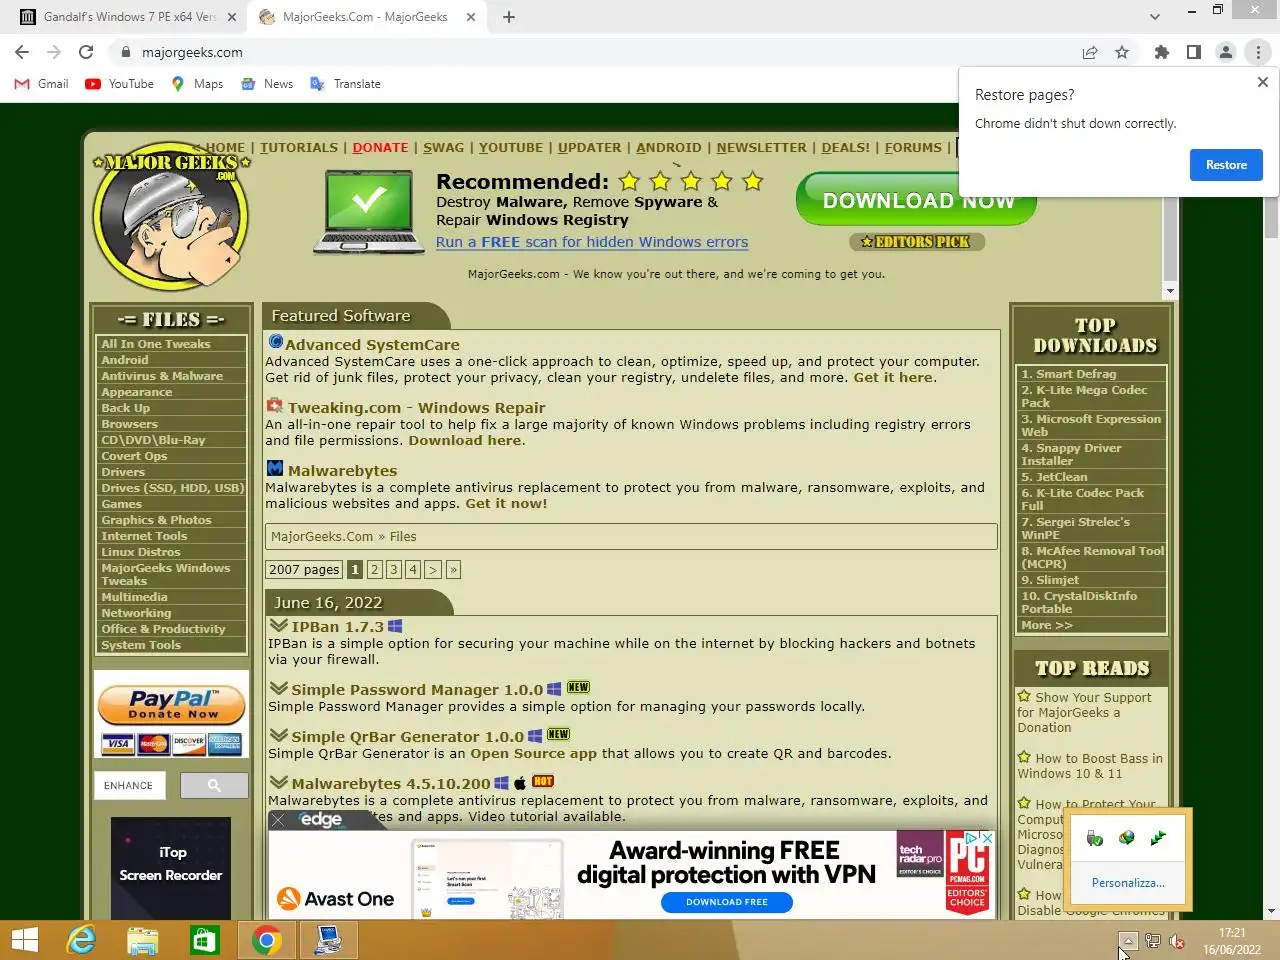Jump to last page double arrow
Screen dimensions: 1280x960
point(453,569)
